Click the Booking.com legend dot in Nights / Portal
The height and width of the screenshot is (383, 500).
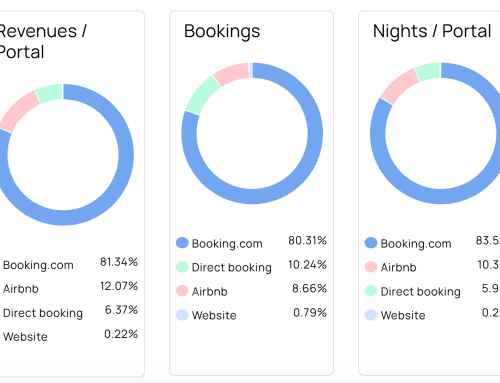click(x=371, y=243)
